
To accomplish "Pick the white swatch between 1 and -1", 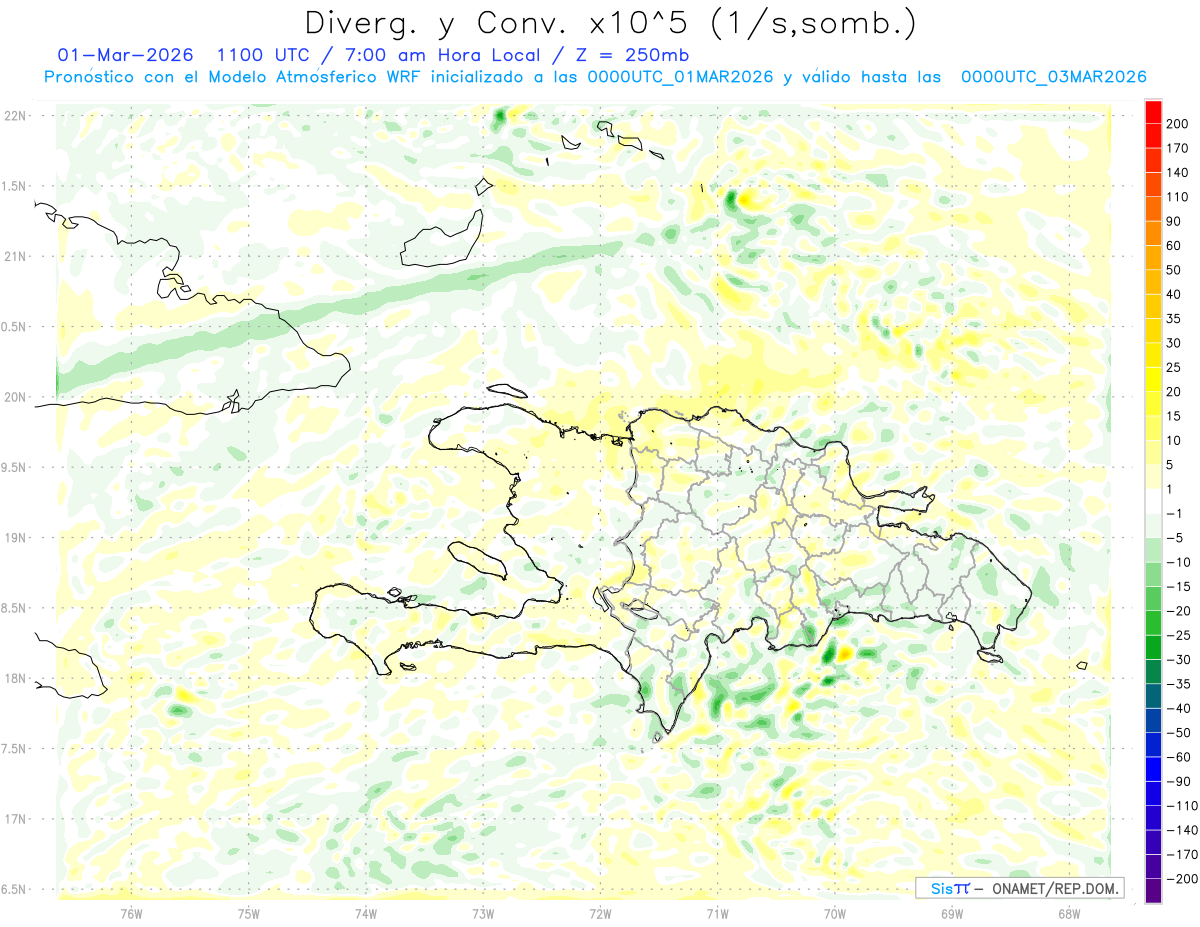I will tap(1153, 501).
